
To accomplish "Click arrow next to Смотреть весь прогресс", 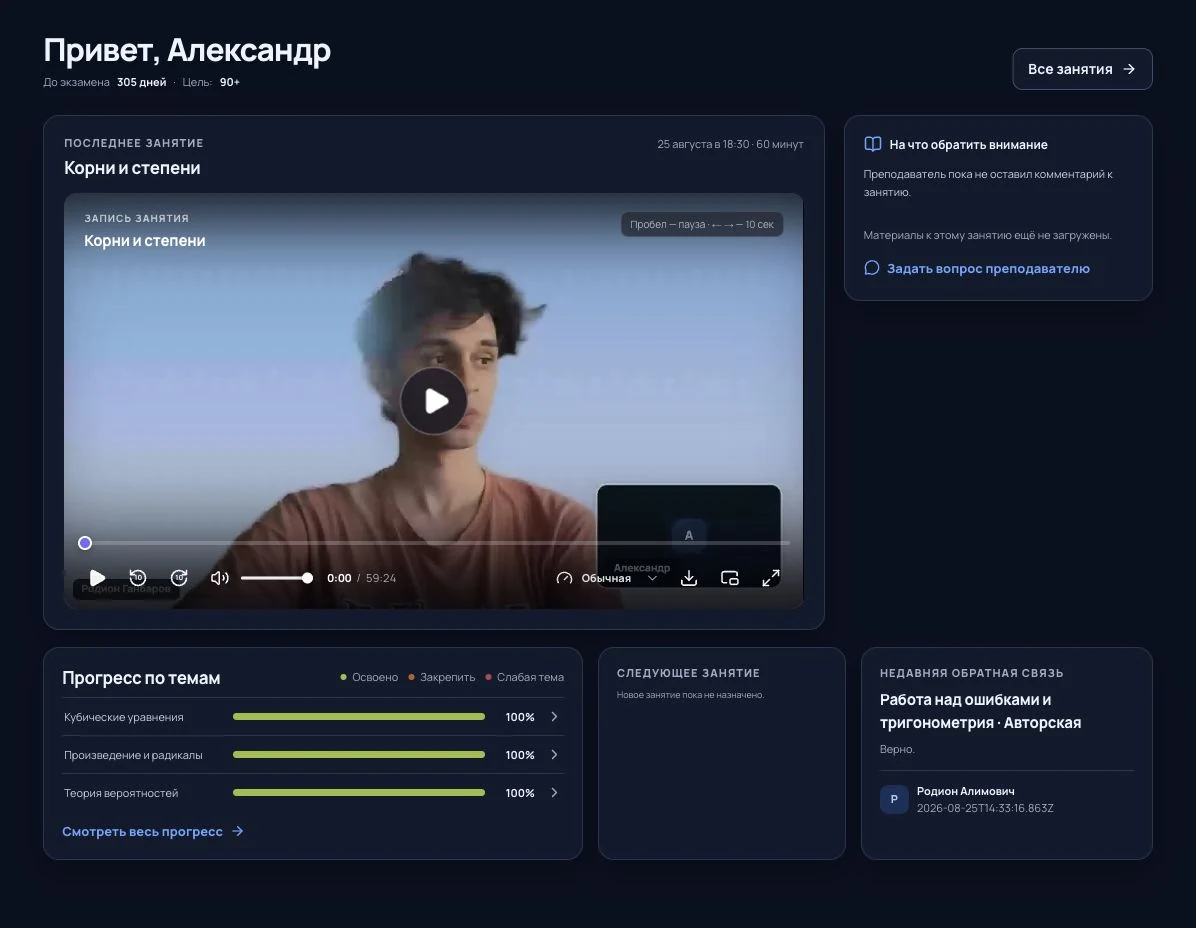I will point(237,831).
